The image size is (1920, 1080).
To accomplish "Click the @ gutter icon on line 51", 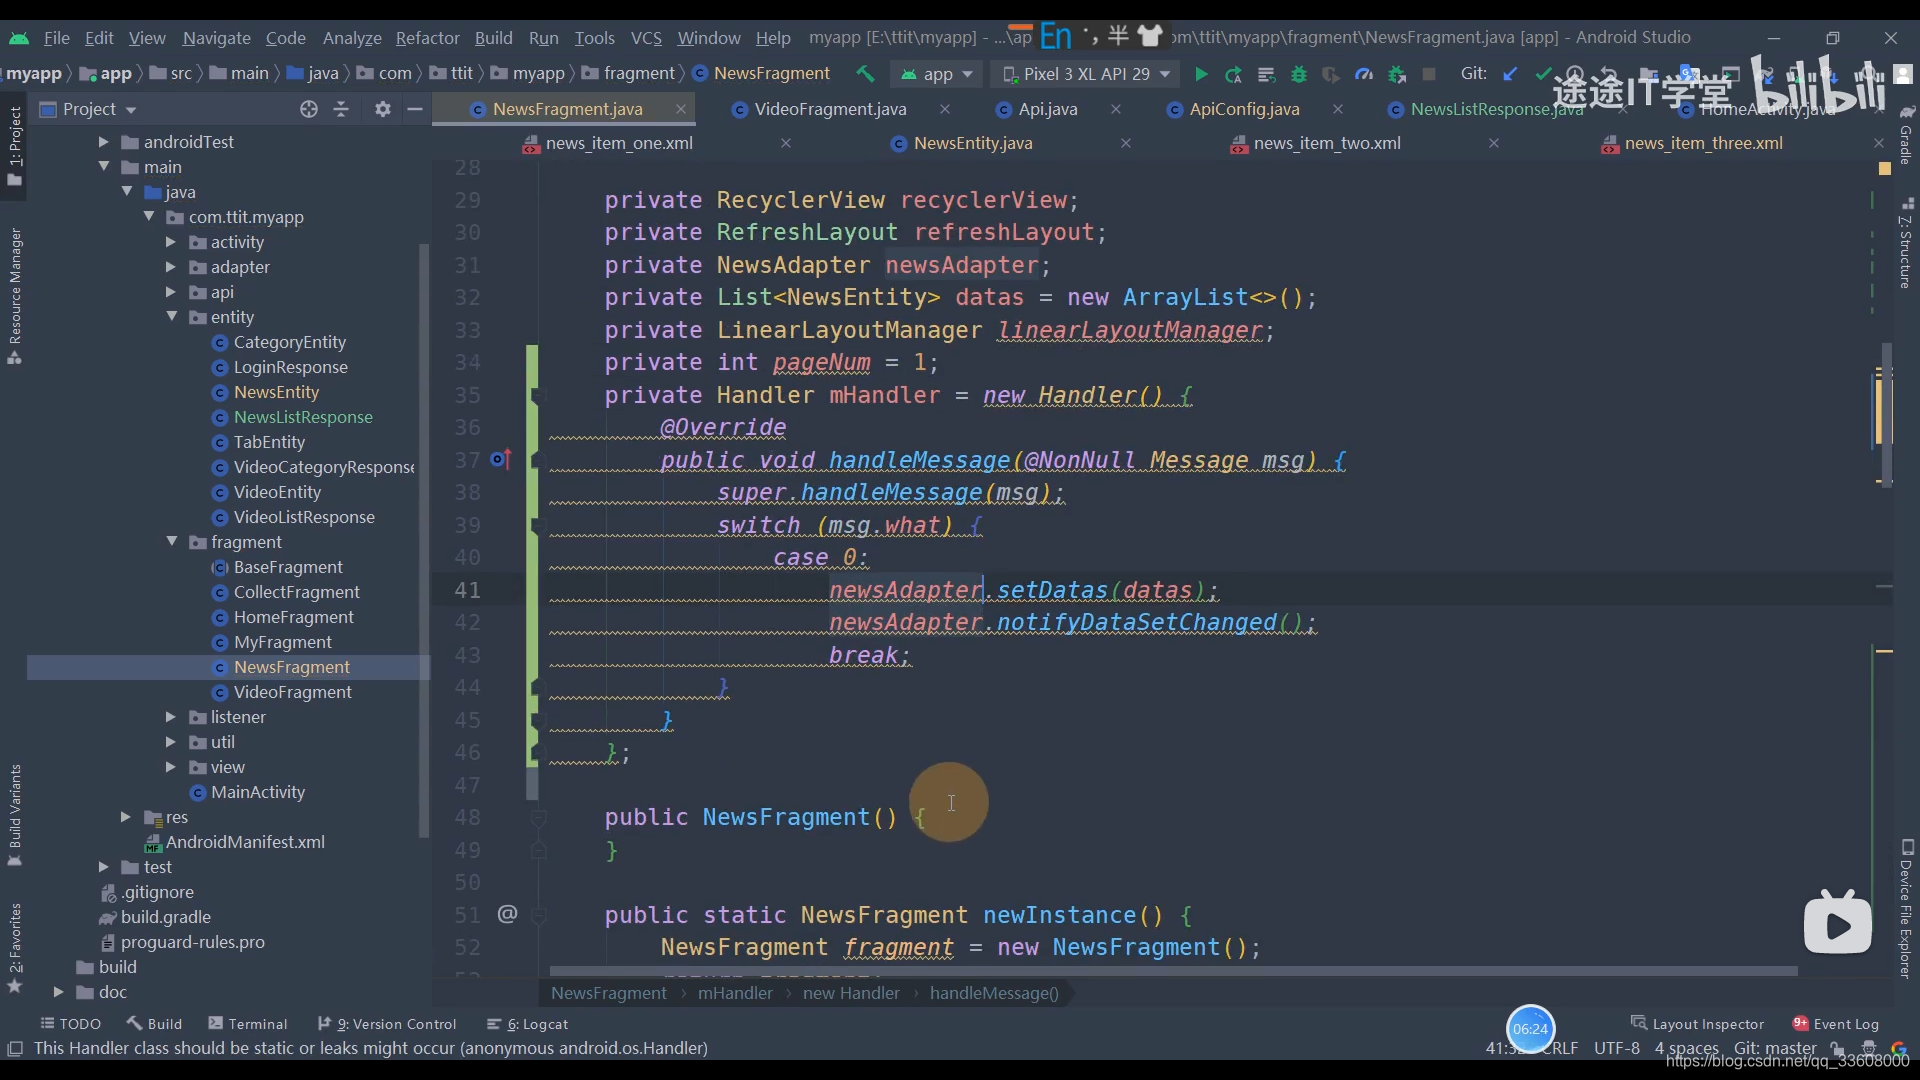I will [507, 914].
